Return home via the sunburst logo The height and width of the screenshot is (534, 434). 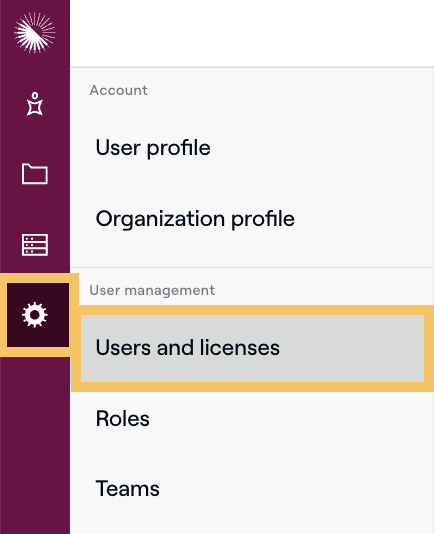(x=34, y=33)
